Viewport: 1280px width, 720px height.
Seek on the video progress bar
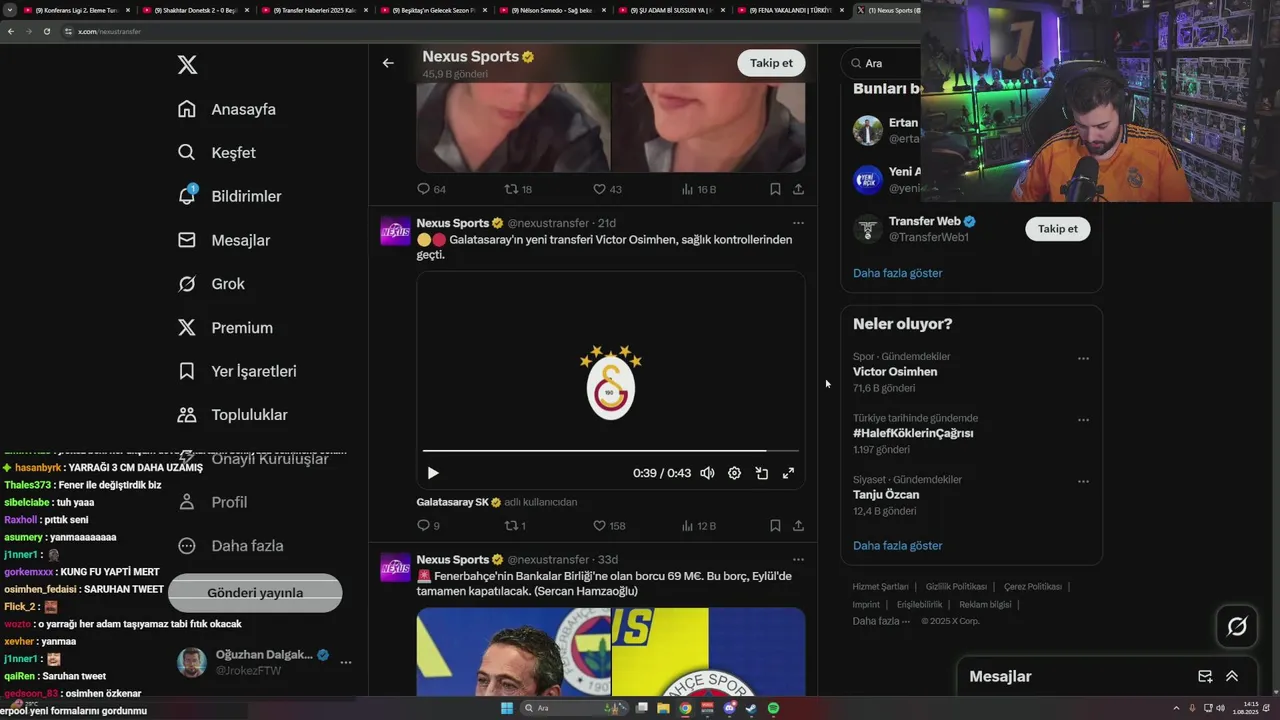610,451
